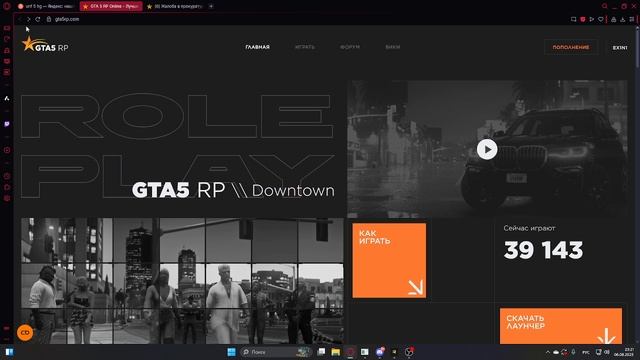The width and height of the screenshot is (640, 360).
Task: Go forward in browser history
Action: click(x=29, y=19)
